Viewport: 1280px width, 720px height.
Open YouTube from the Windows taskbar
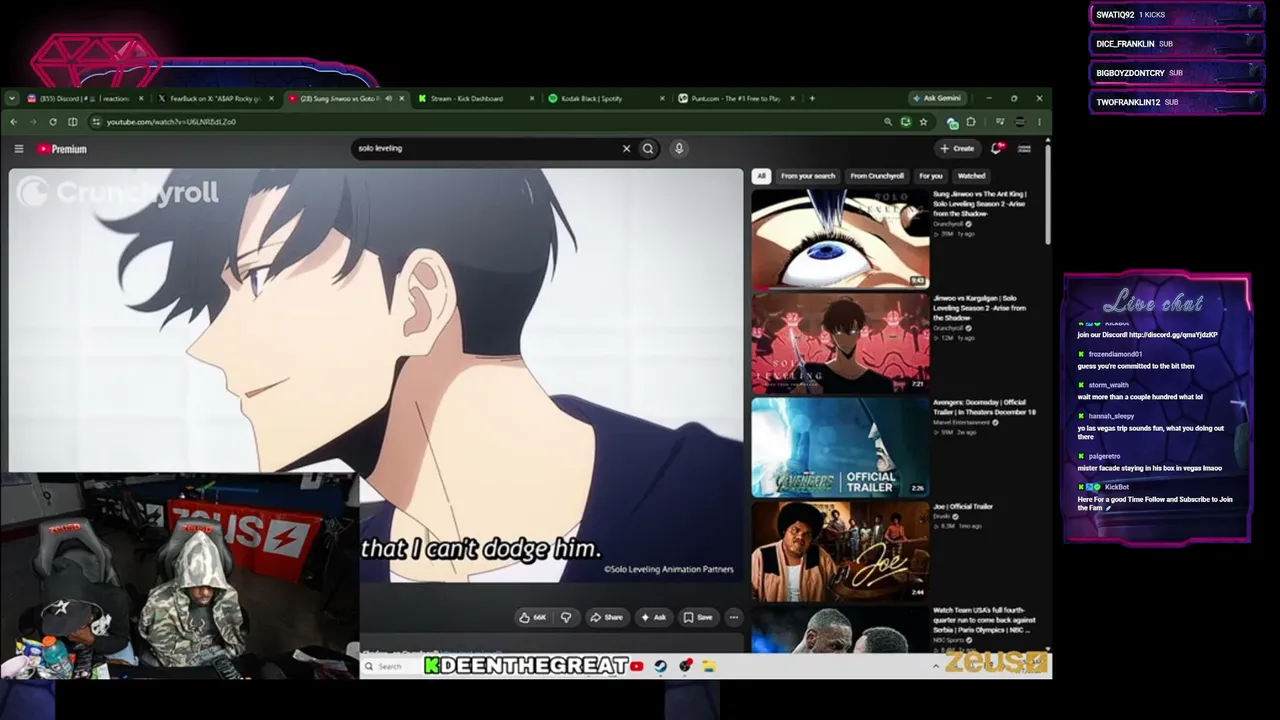(x=637, y=666)
